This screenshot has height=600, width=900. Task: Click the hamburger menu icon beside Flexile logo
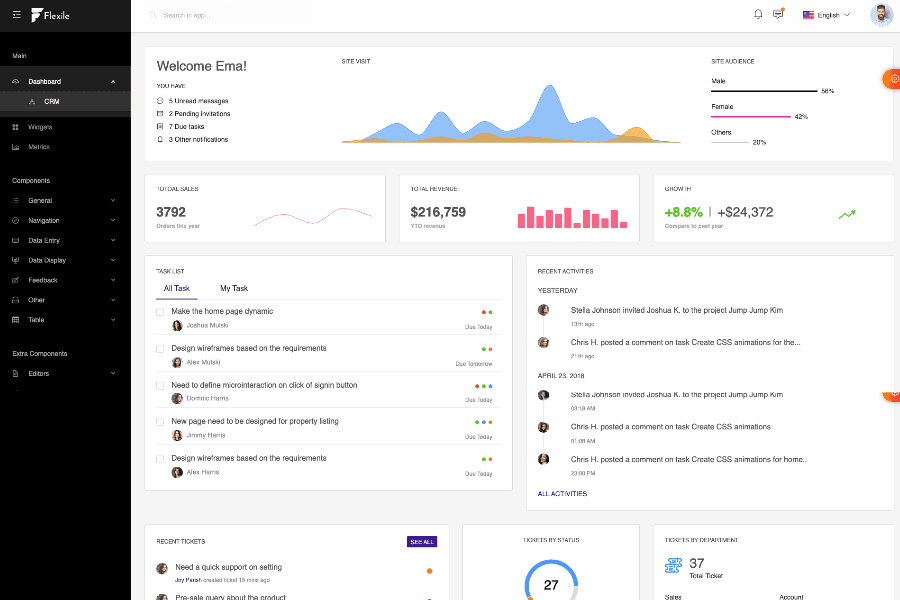click(x=16, y=14)
